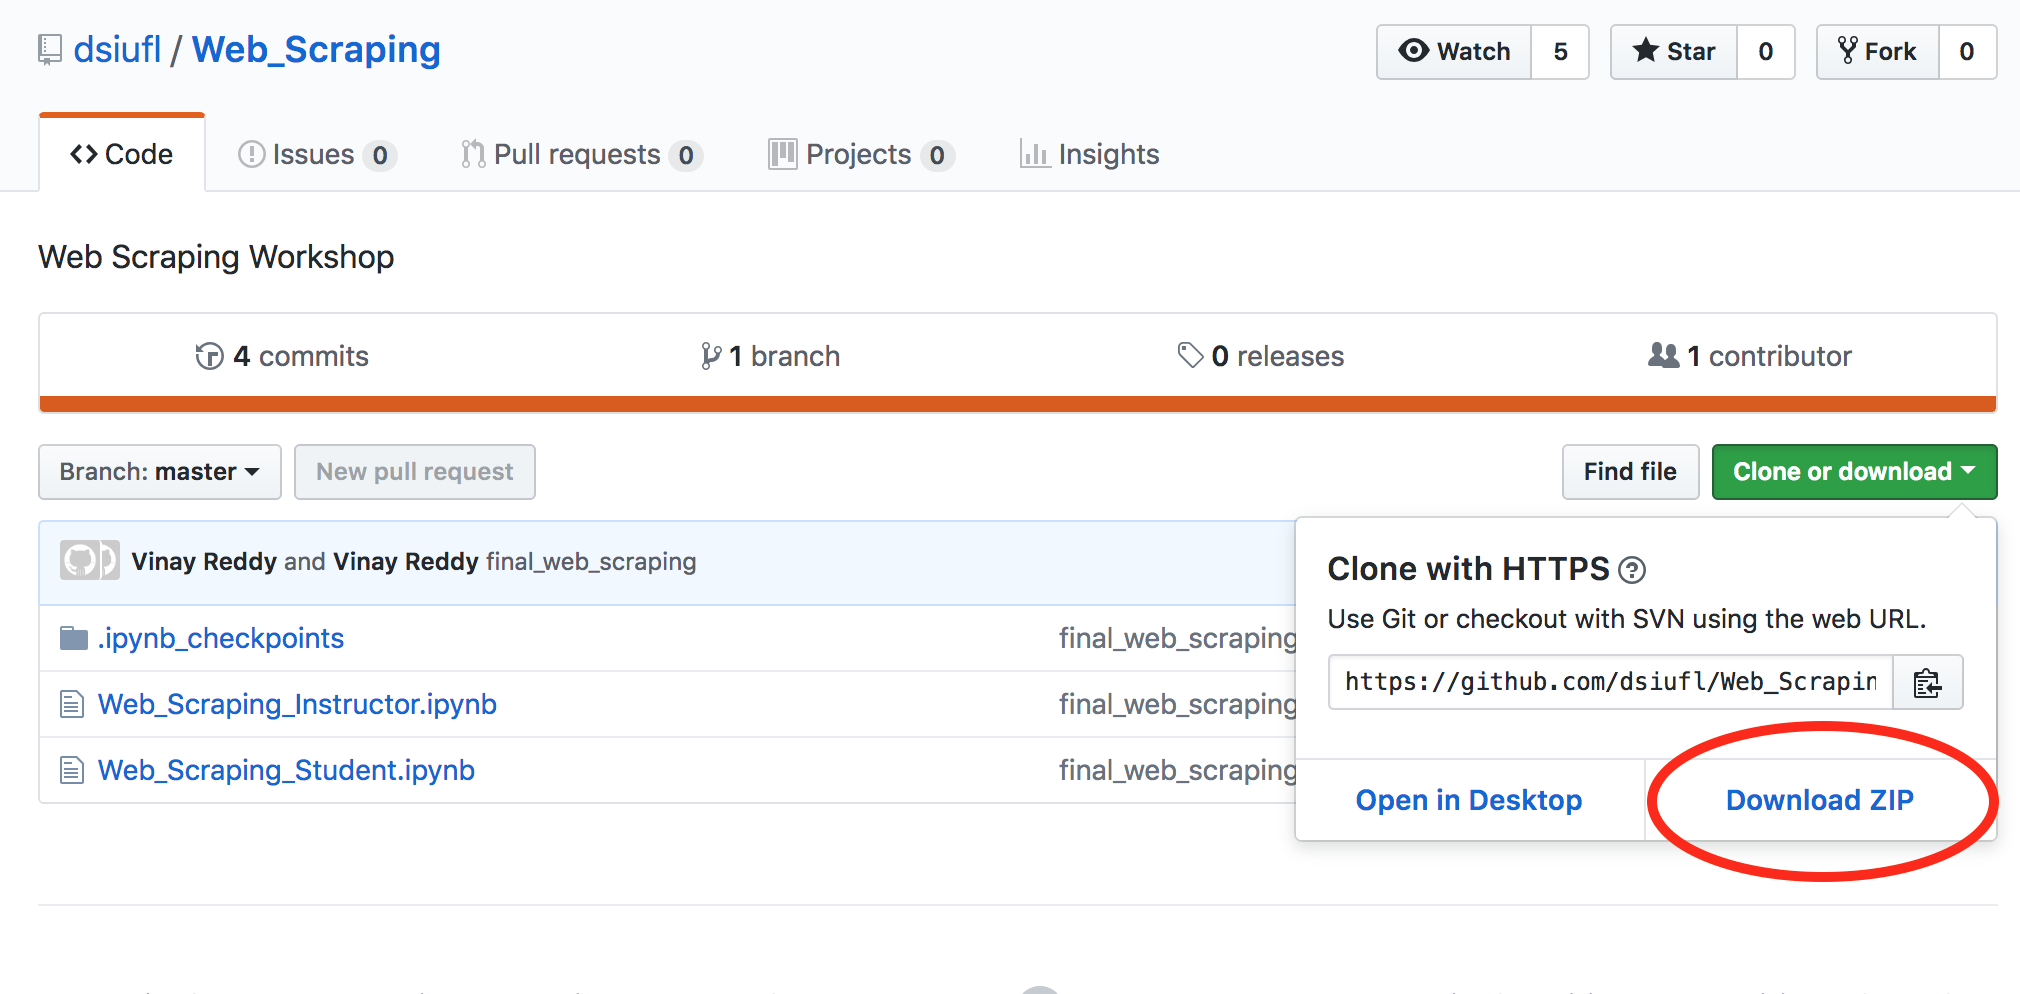
Task: Click the branch icon beside 1 branch
Action: click(711, 356)
